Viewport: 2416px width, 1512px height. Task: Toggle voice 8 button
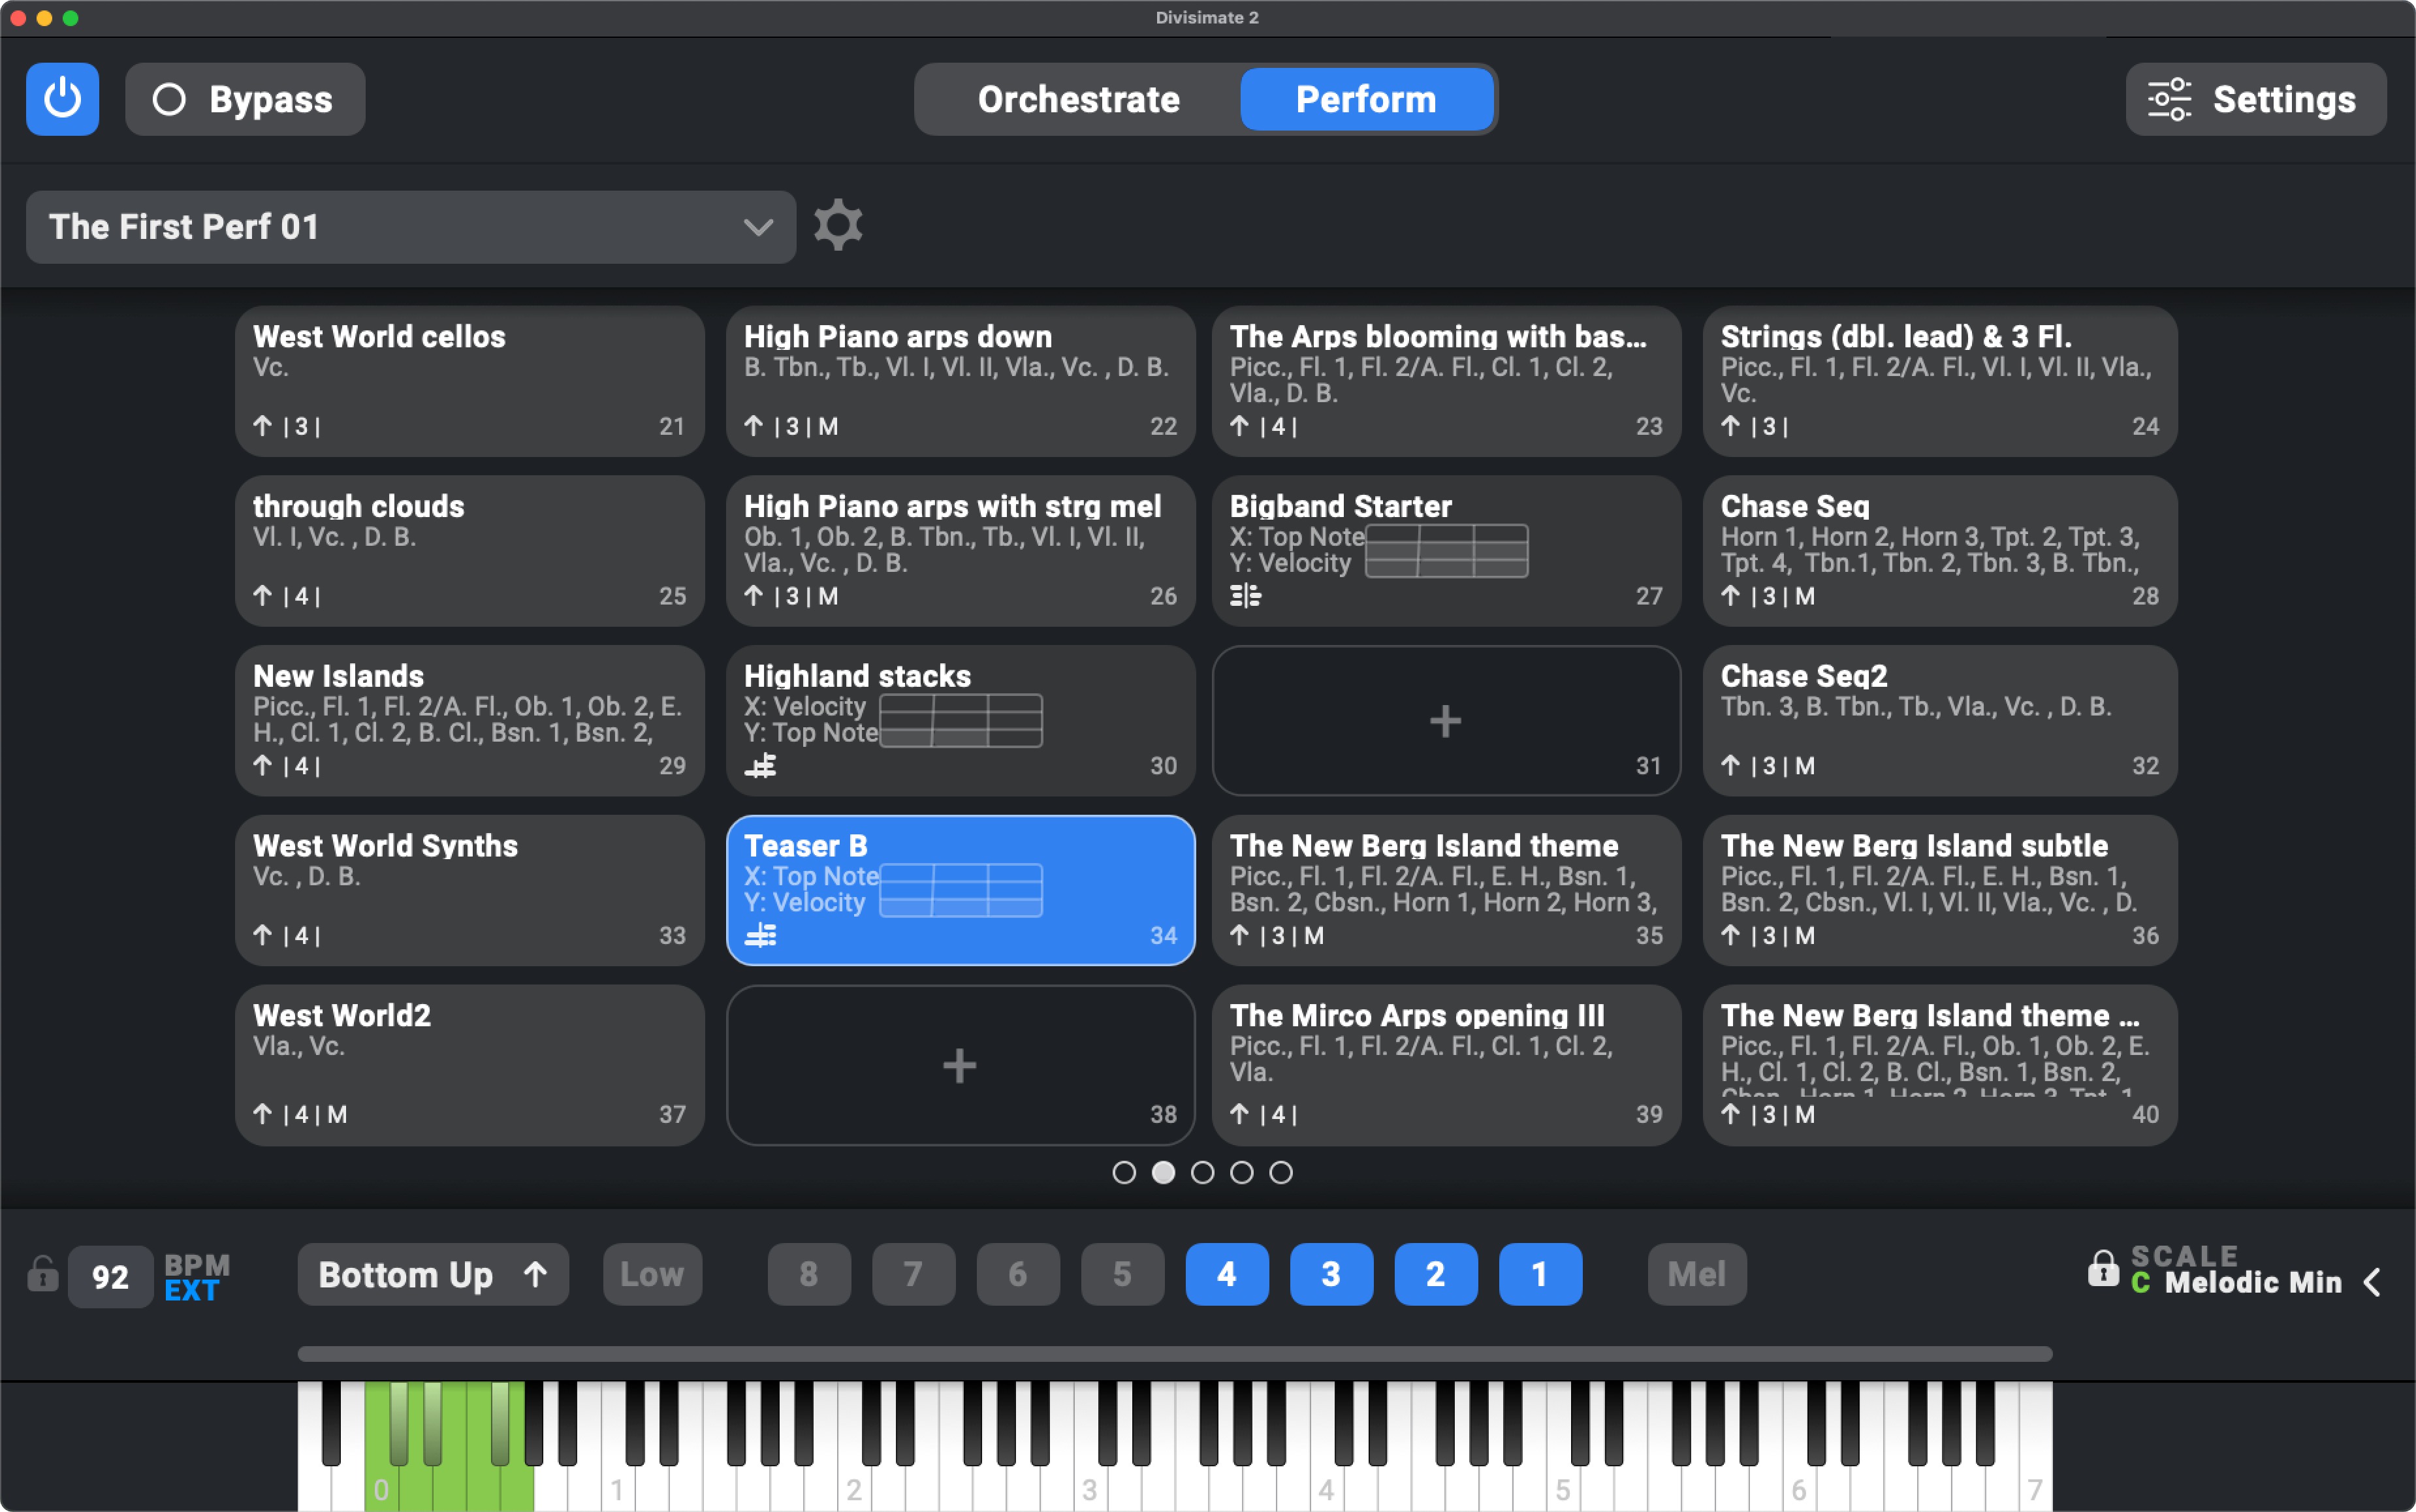809,1274
